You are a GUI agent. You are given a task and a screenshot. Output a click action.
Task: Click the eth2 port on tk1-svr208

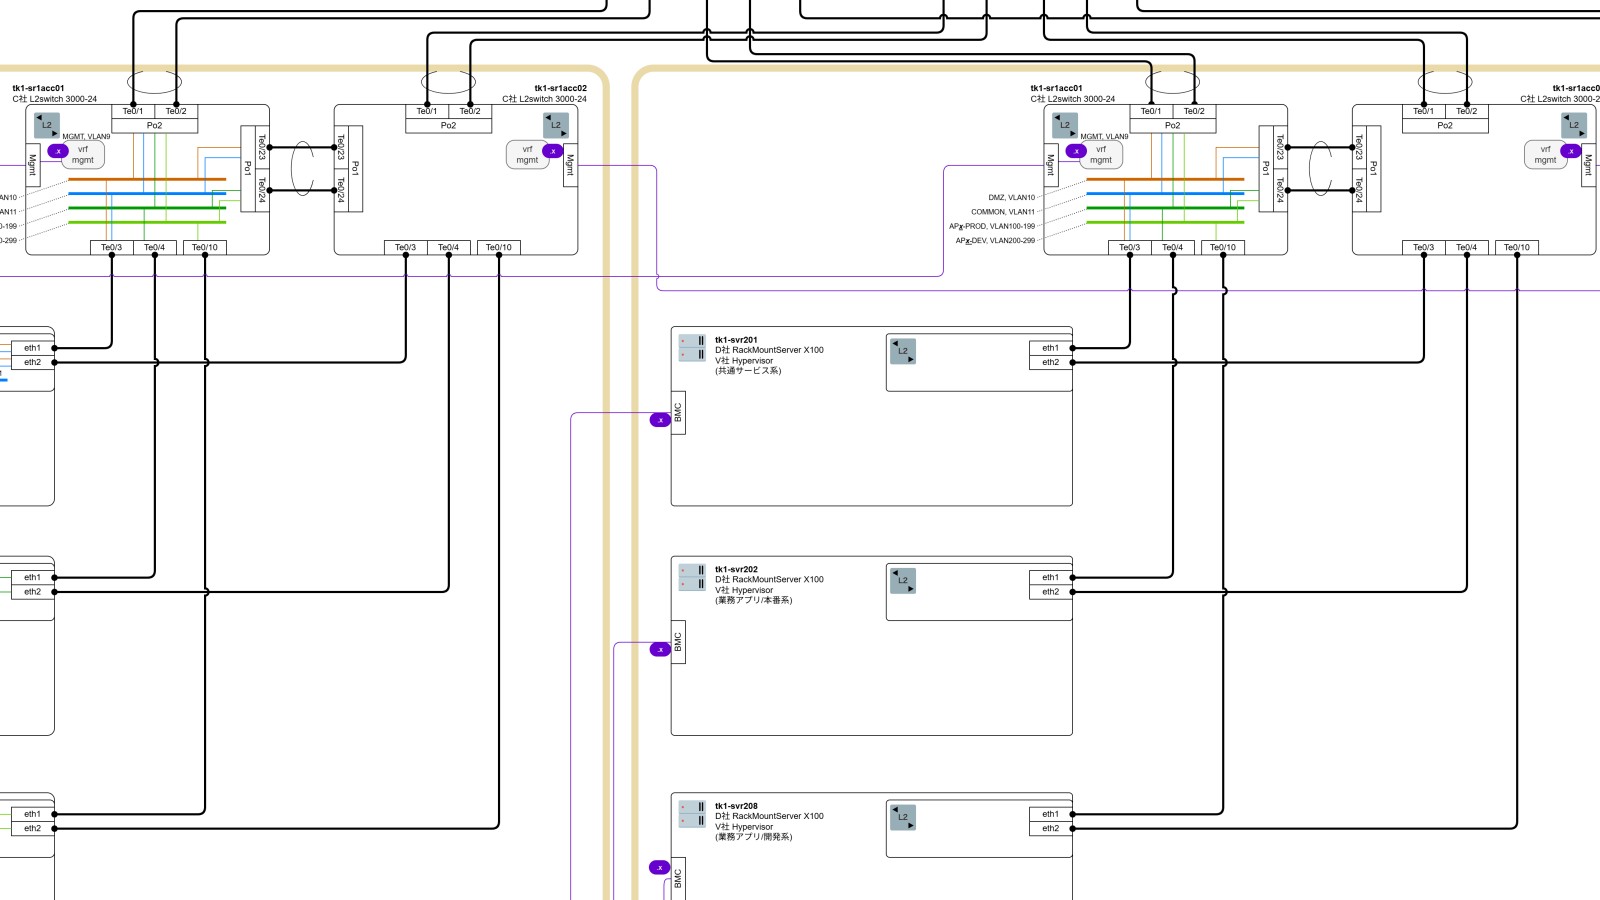1050,828
